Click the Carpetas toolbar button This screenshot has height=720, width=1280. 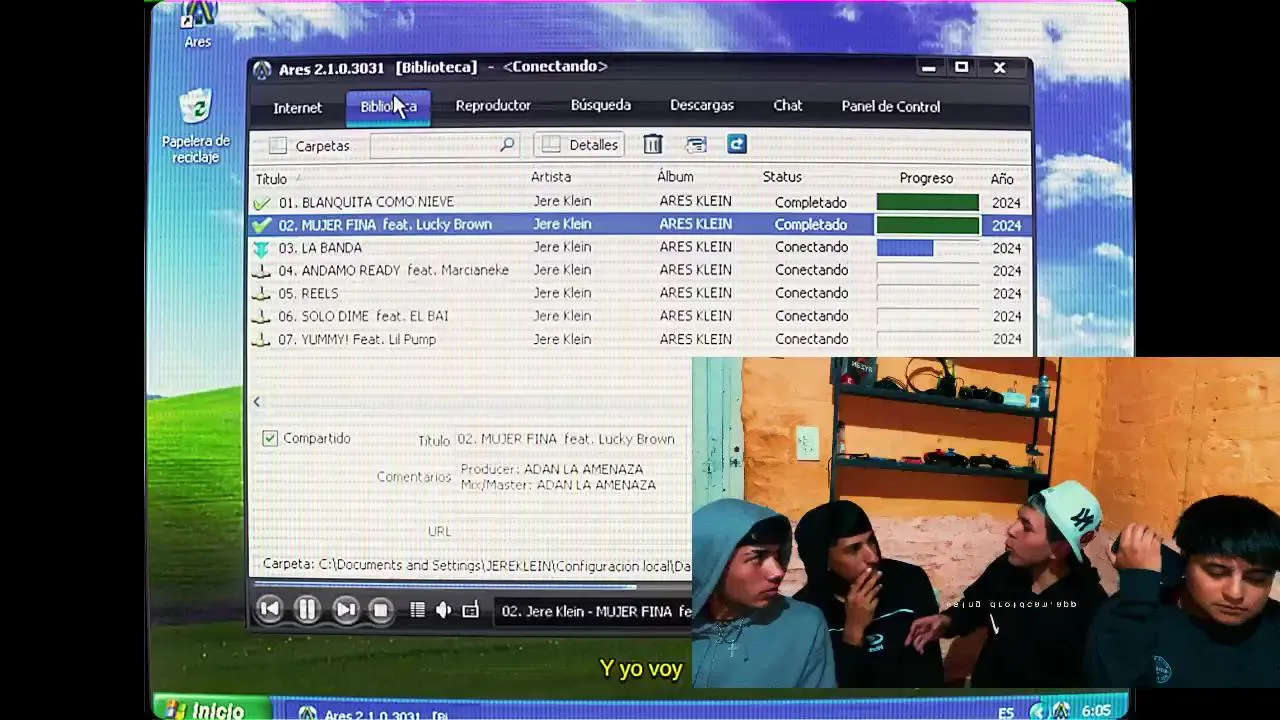coord(309,146)
